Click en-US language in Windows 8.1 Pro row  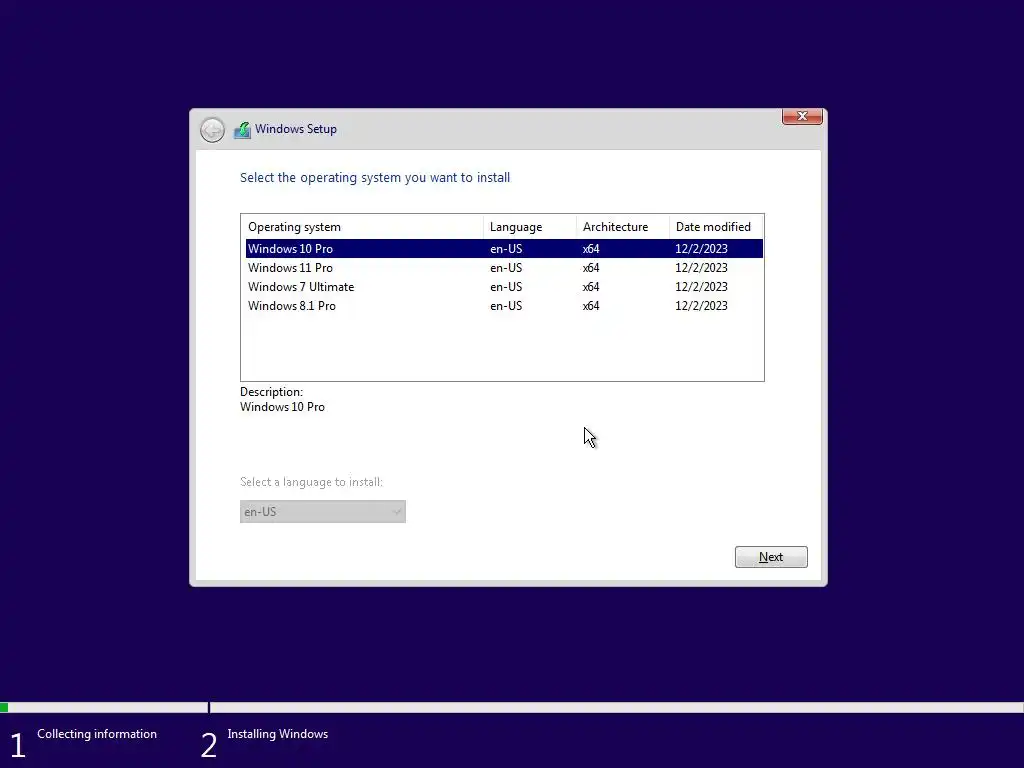[506, 306]
